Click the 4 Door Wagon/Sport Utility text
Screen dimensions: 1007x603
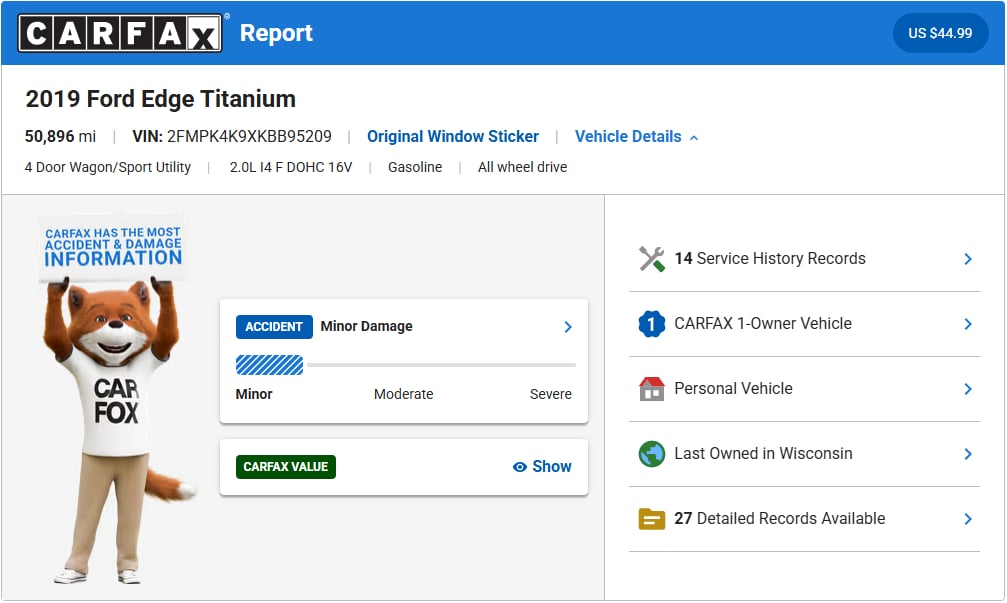(108, 167)
